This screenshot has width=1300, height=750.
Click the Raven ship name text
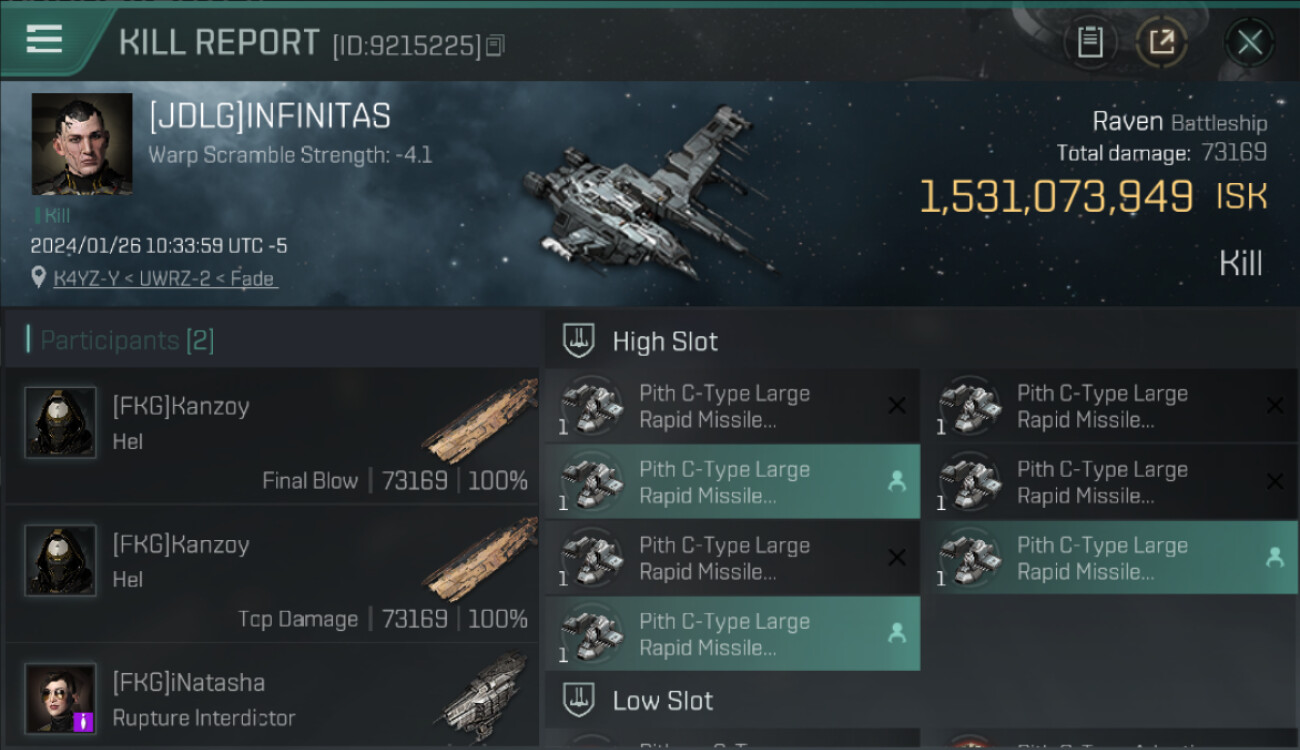click(x=1127, y=122)
